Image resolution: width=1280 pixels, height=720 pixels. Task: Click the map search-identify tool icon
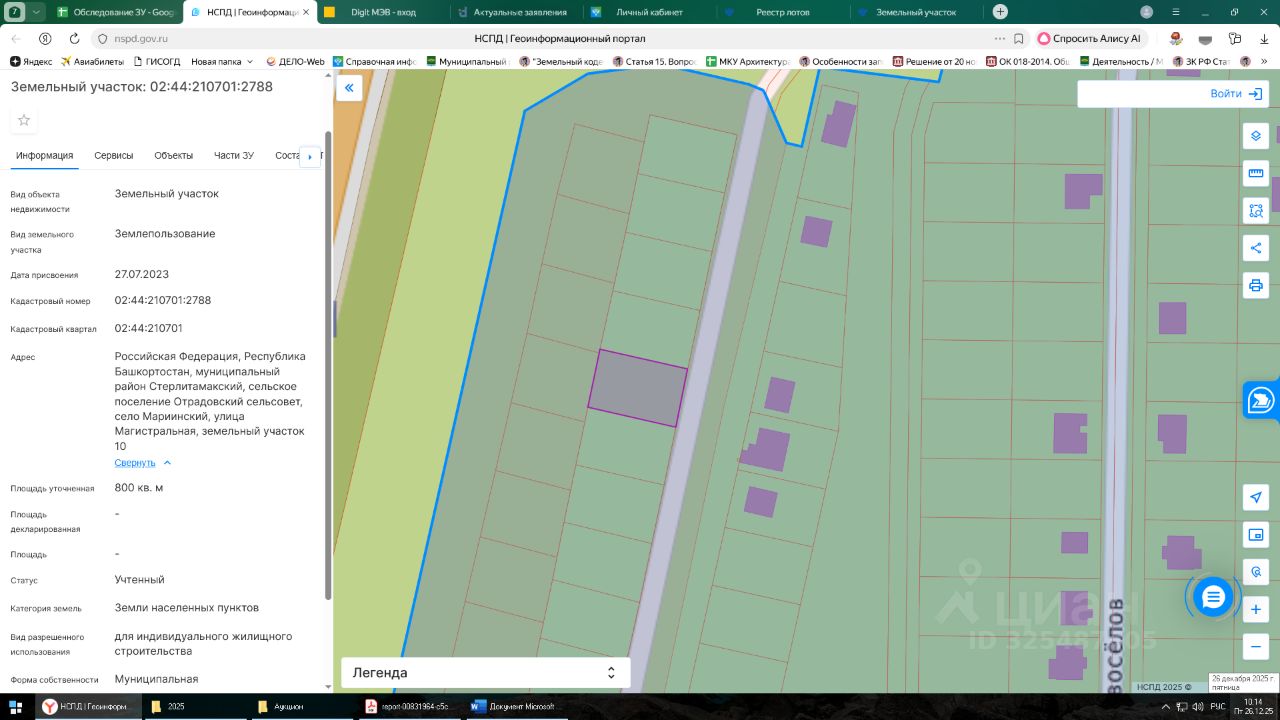[1256, 572]
